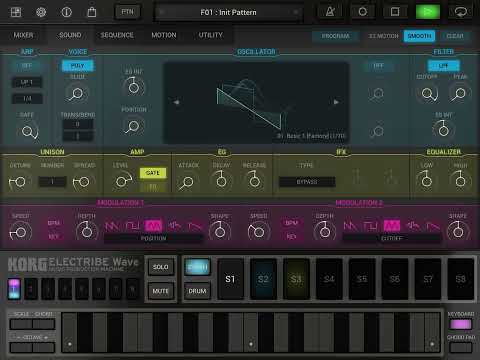Open the filter type LPF selector
The width and height of the screenshot is (480, 360).
[444, 66]
